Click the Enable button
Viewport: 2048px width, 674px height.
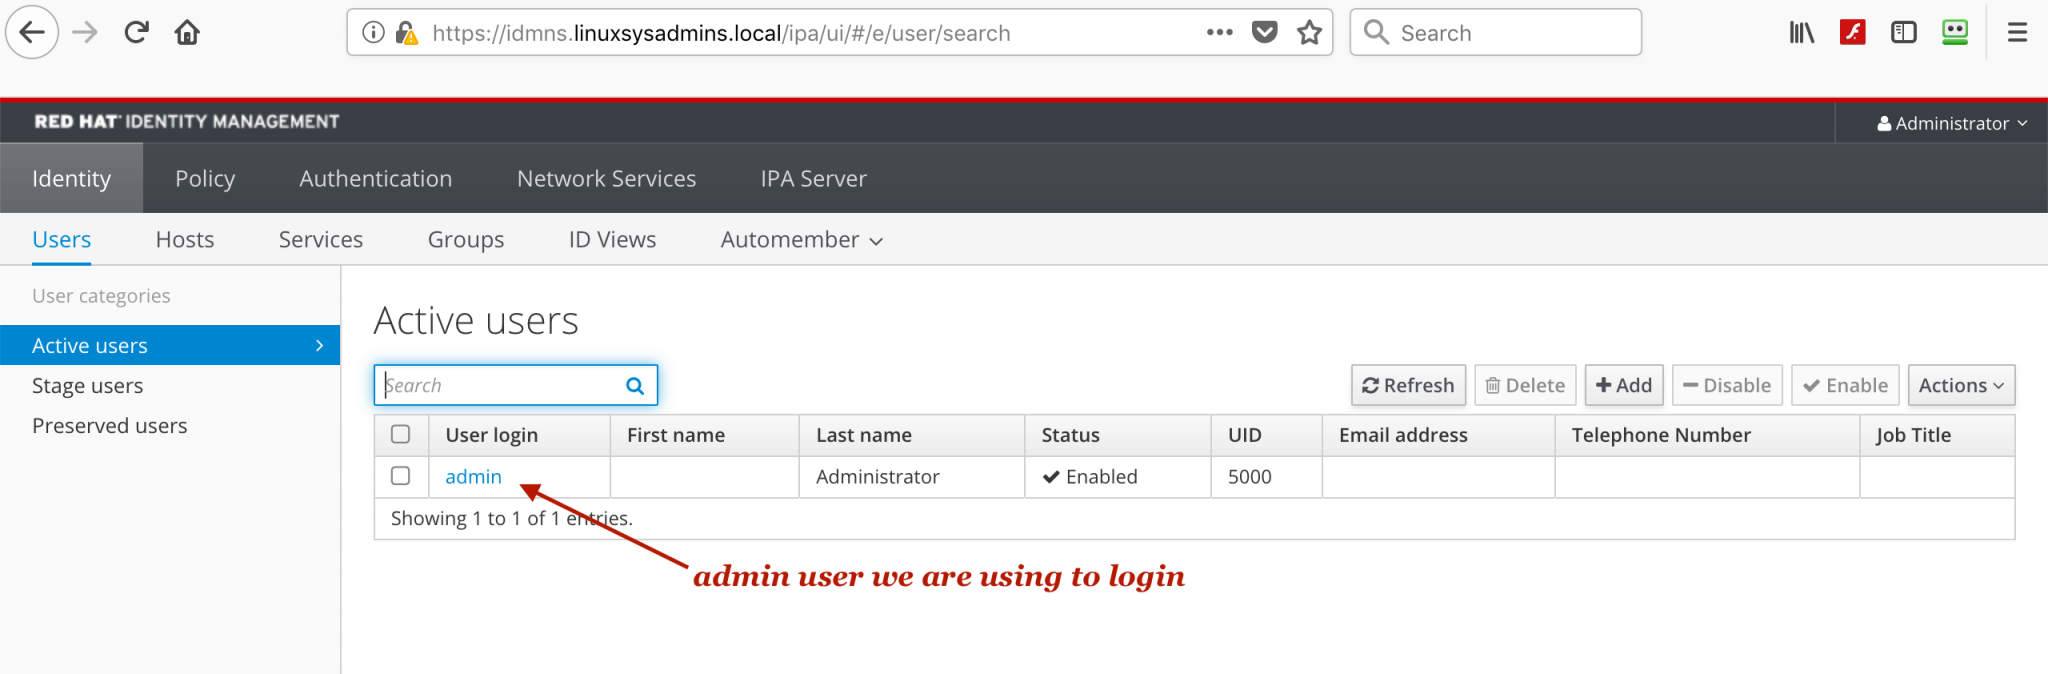(x=1845, y=385)
